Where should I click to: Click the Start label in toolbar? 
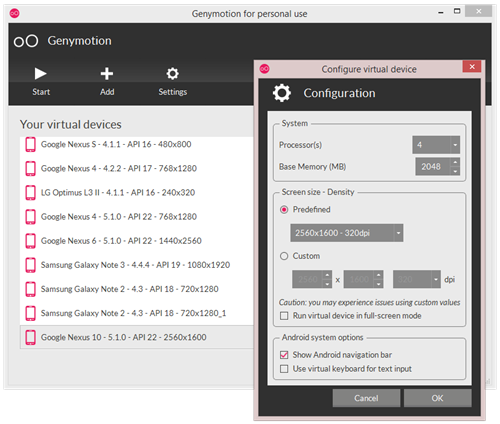coord(41,92)
